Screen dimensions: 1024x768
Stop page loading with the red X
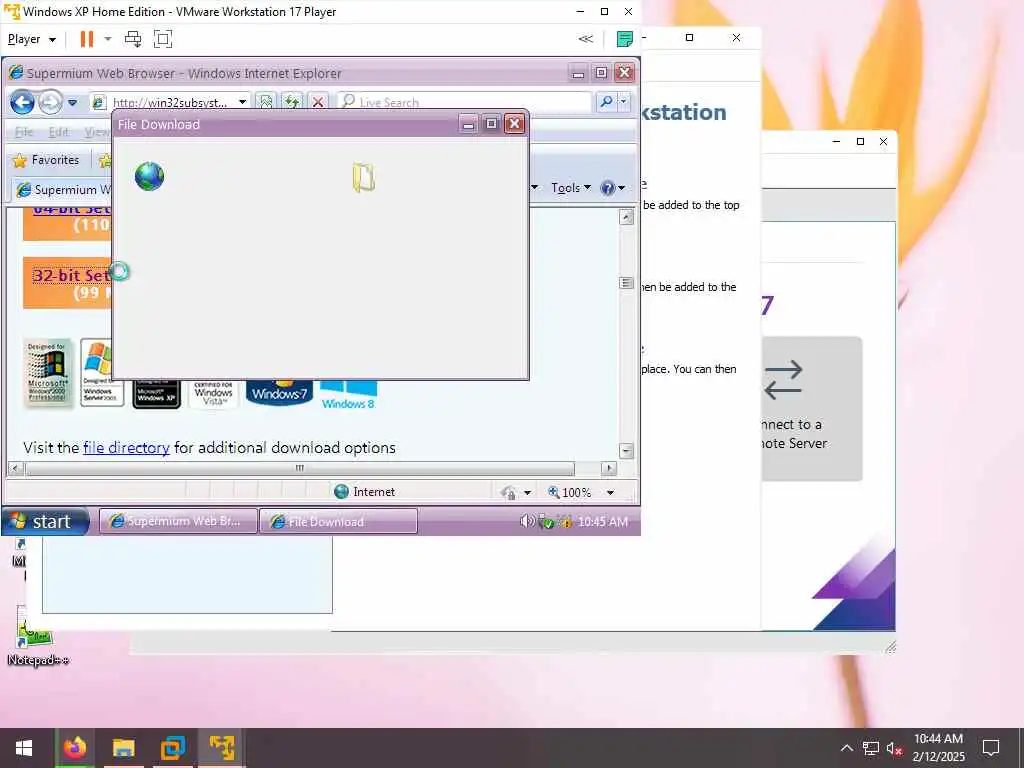click(x=318, y=103)
